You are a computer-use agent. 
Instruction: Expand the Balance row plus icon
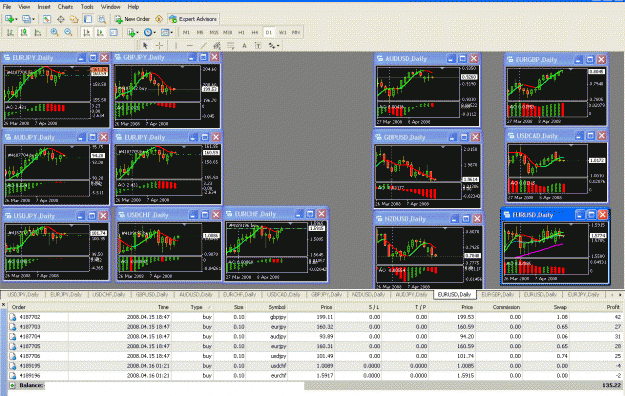pos(12,385)
